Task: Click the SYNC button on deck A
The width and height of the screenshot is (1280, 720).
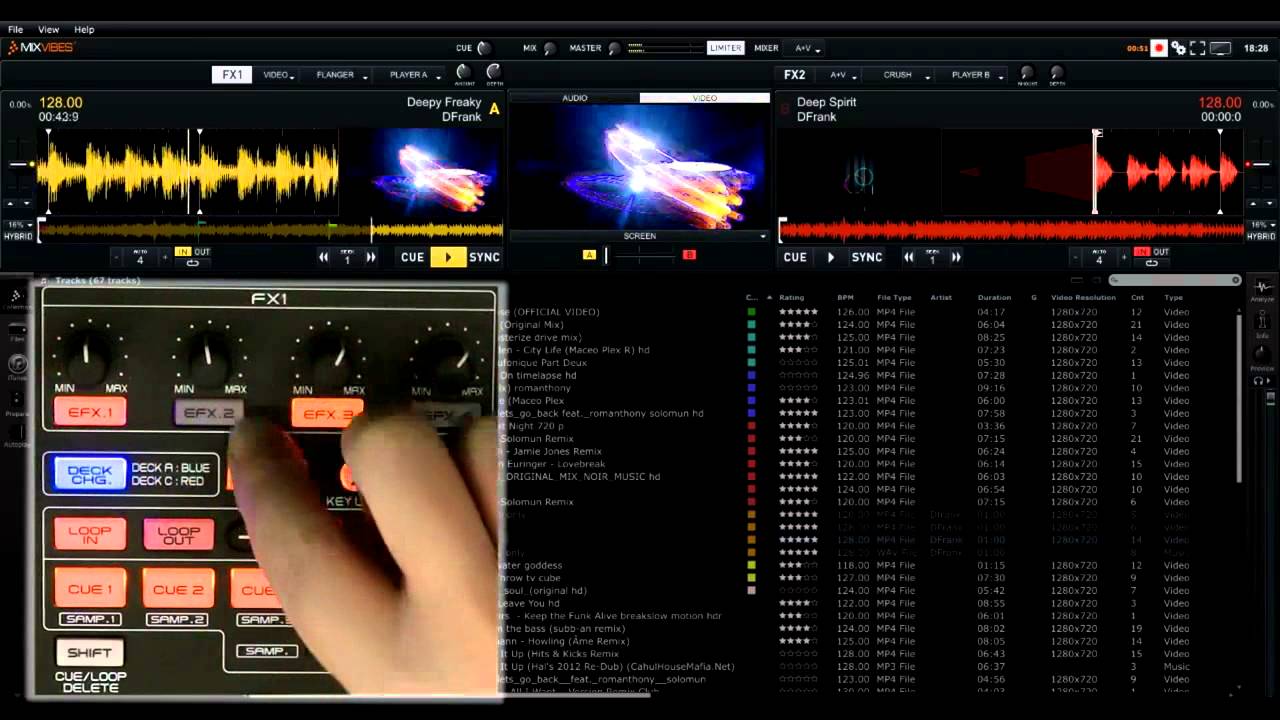Action: click(485, 257)
